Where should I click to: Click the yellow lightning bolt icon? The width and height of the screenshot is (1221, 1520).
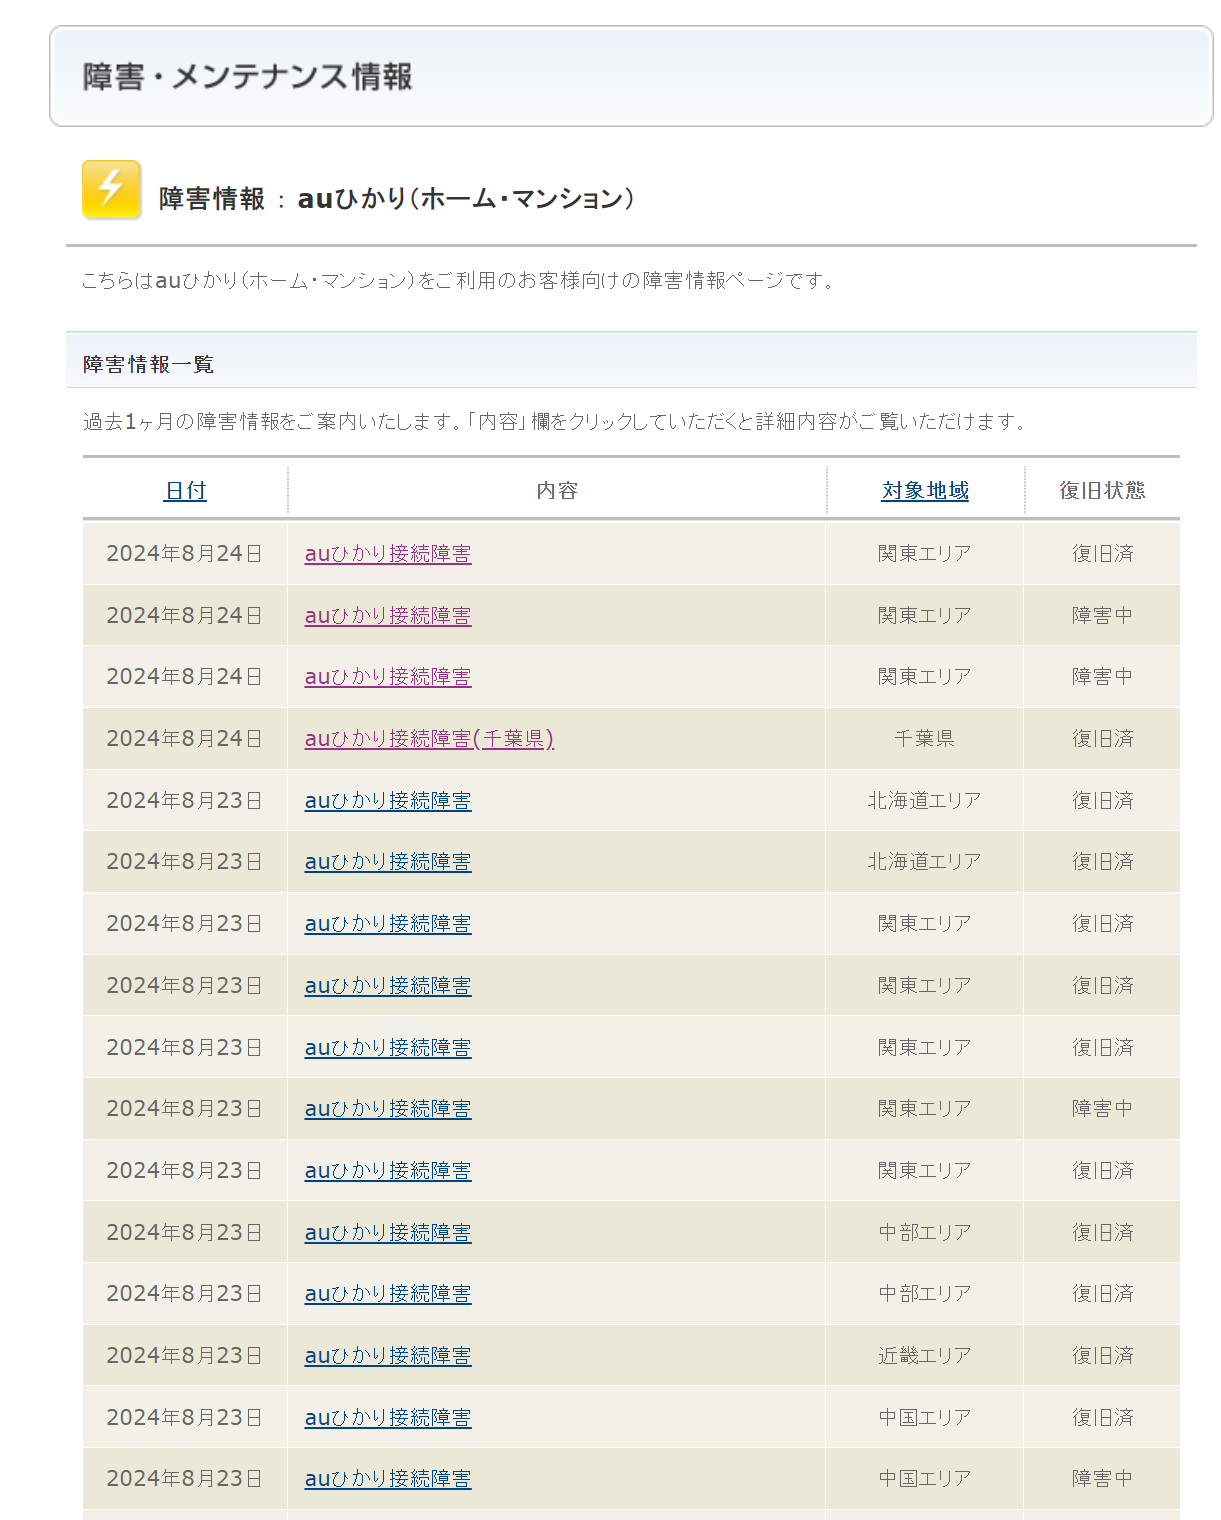point(111,189)
